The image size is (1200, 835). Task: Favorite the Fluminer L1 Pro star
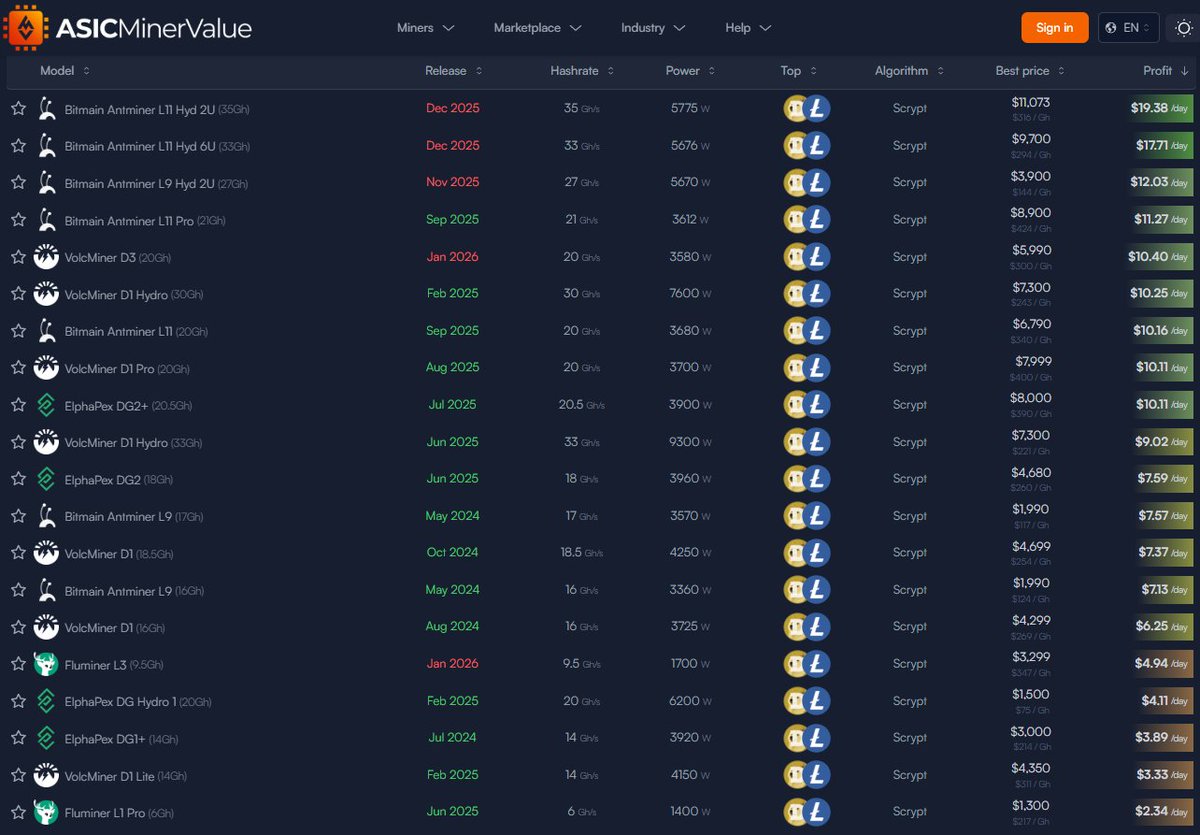click(x=18, y=812)
